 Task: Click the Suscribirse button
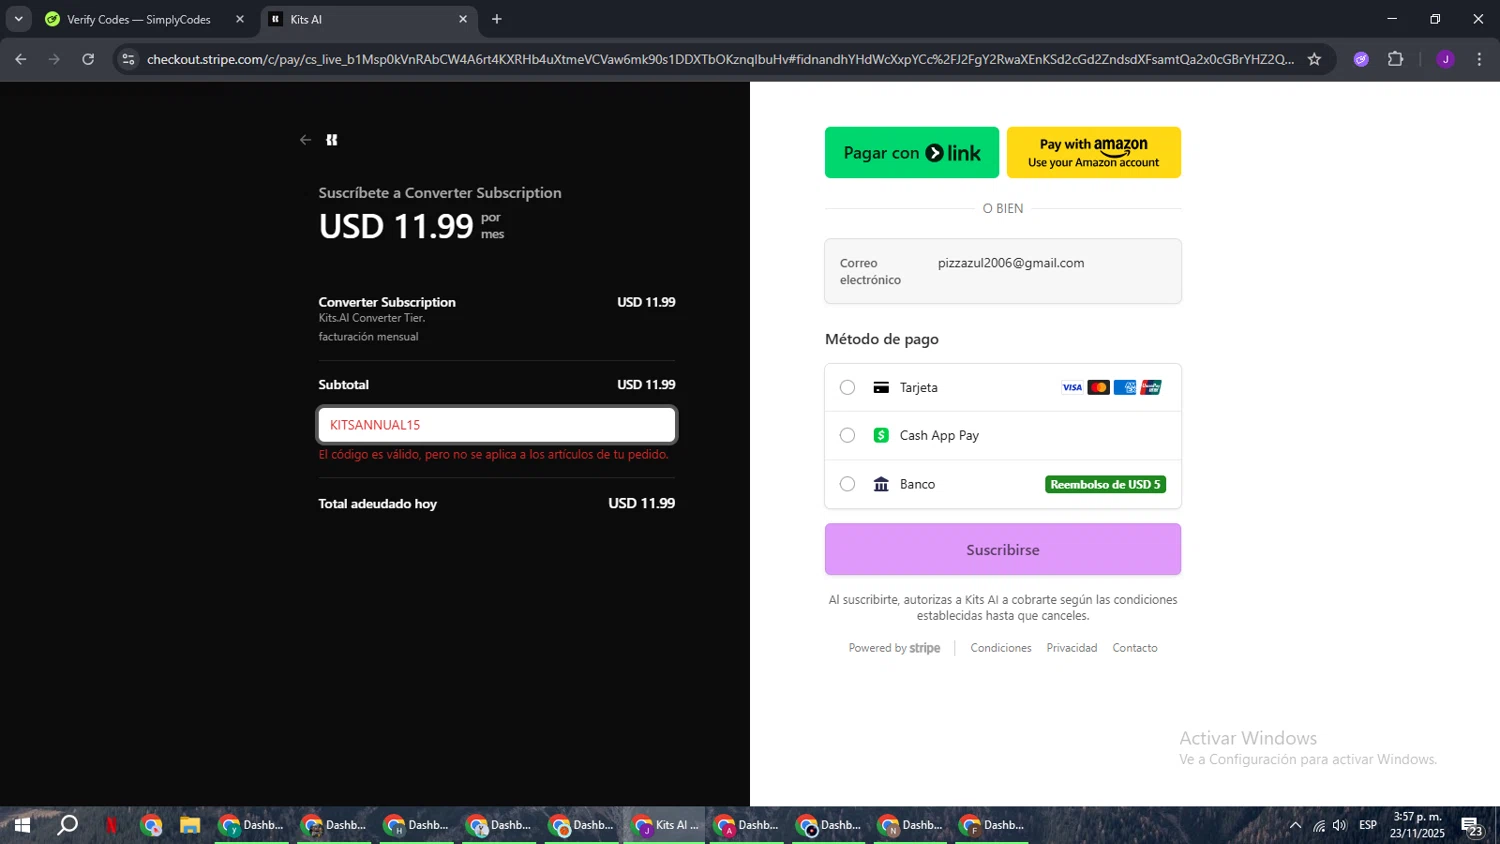pos(1003,549)
